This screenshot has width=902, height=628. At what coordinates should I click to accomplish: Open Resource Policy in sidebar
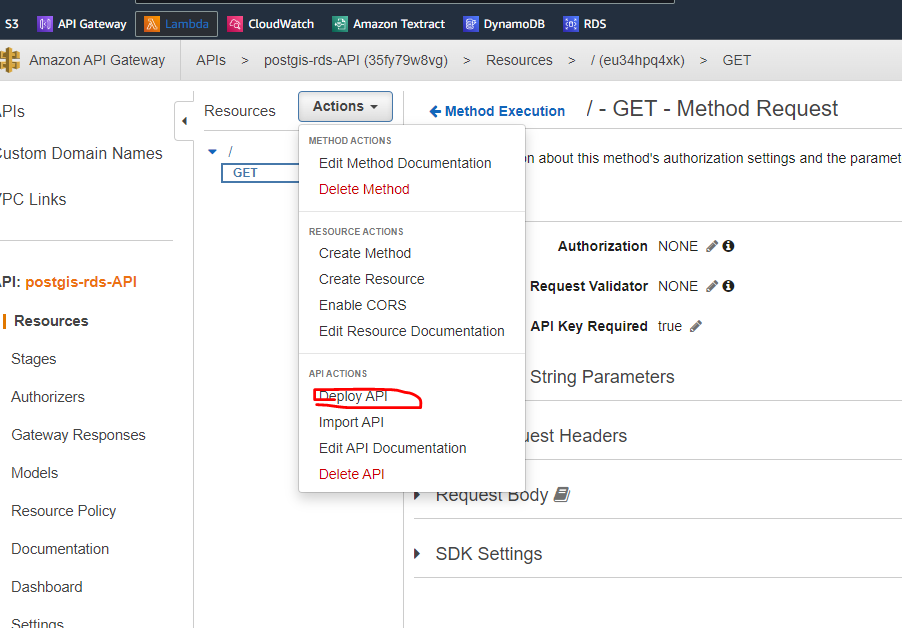[x=63, y=511]
